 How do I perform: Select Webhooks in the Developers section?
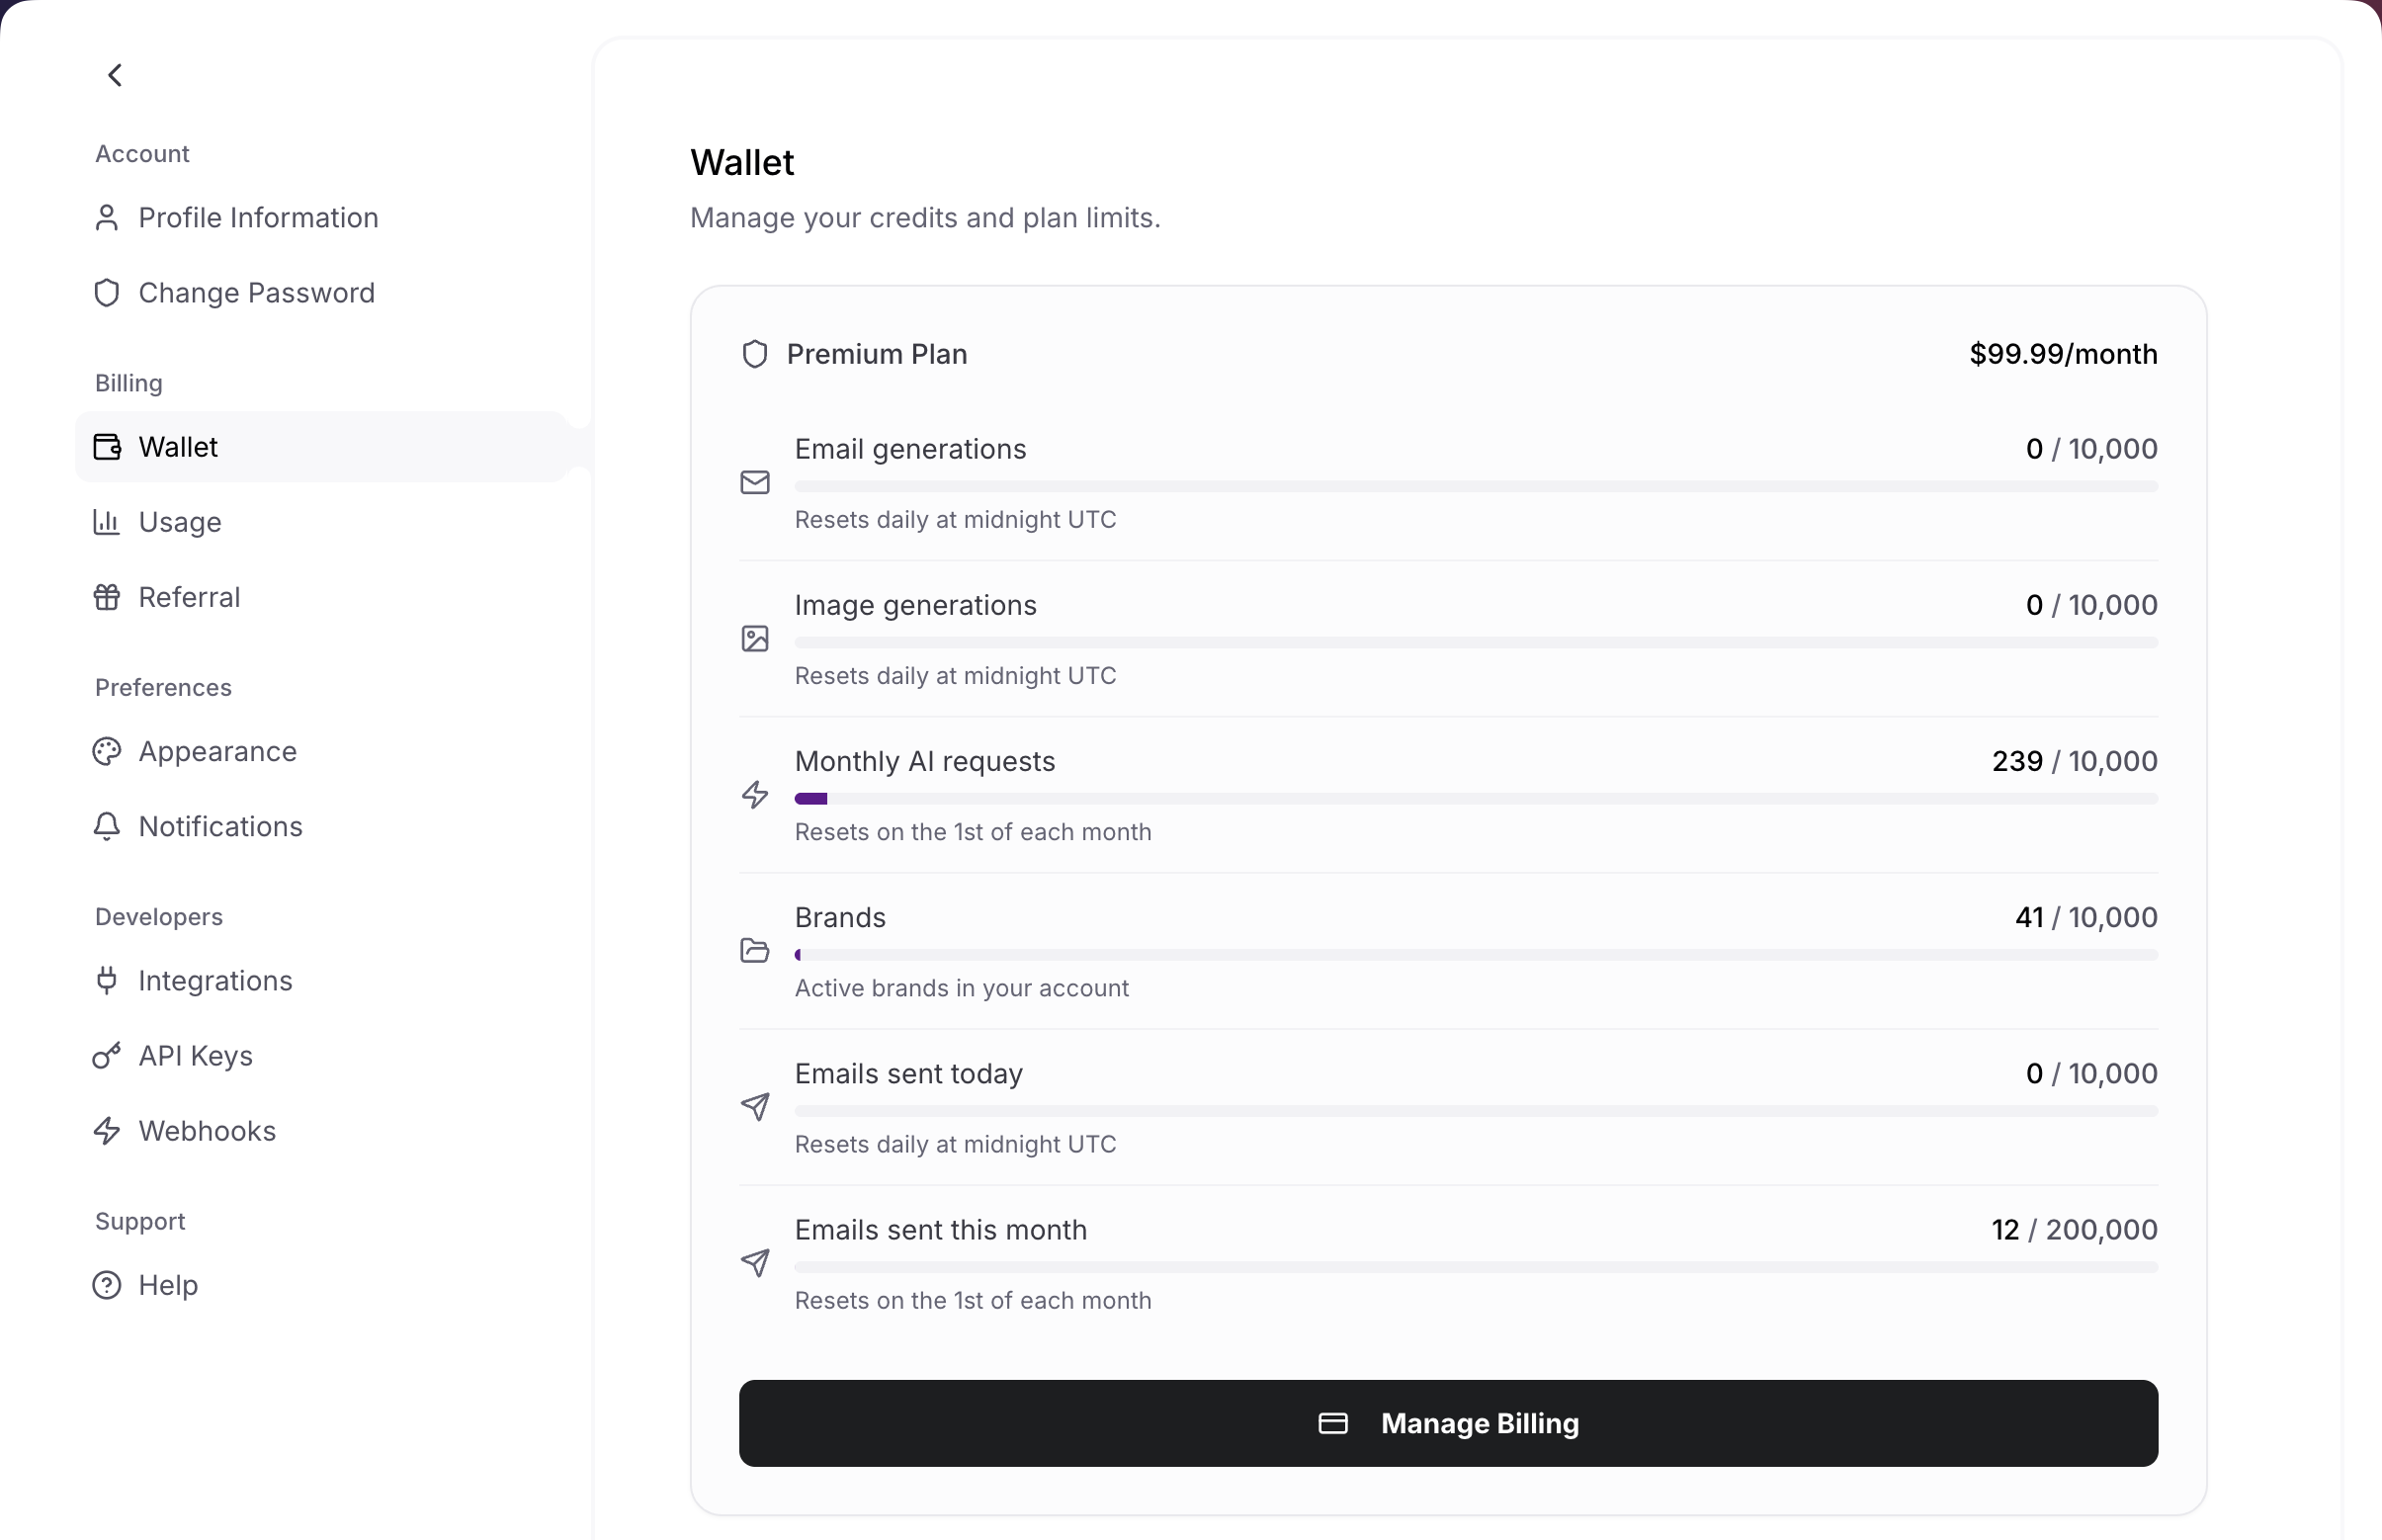[x=207, y=1130]
